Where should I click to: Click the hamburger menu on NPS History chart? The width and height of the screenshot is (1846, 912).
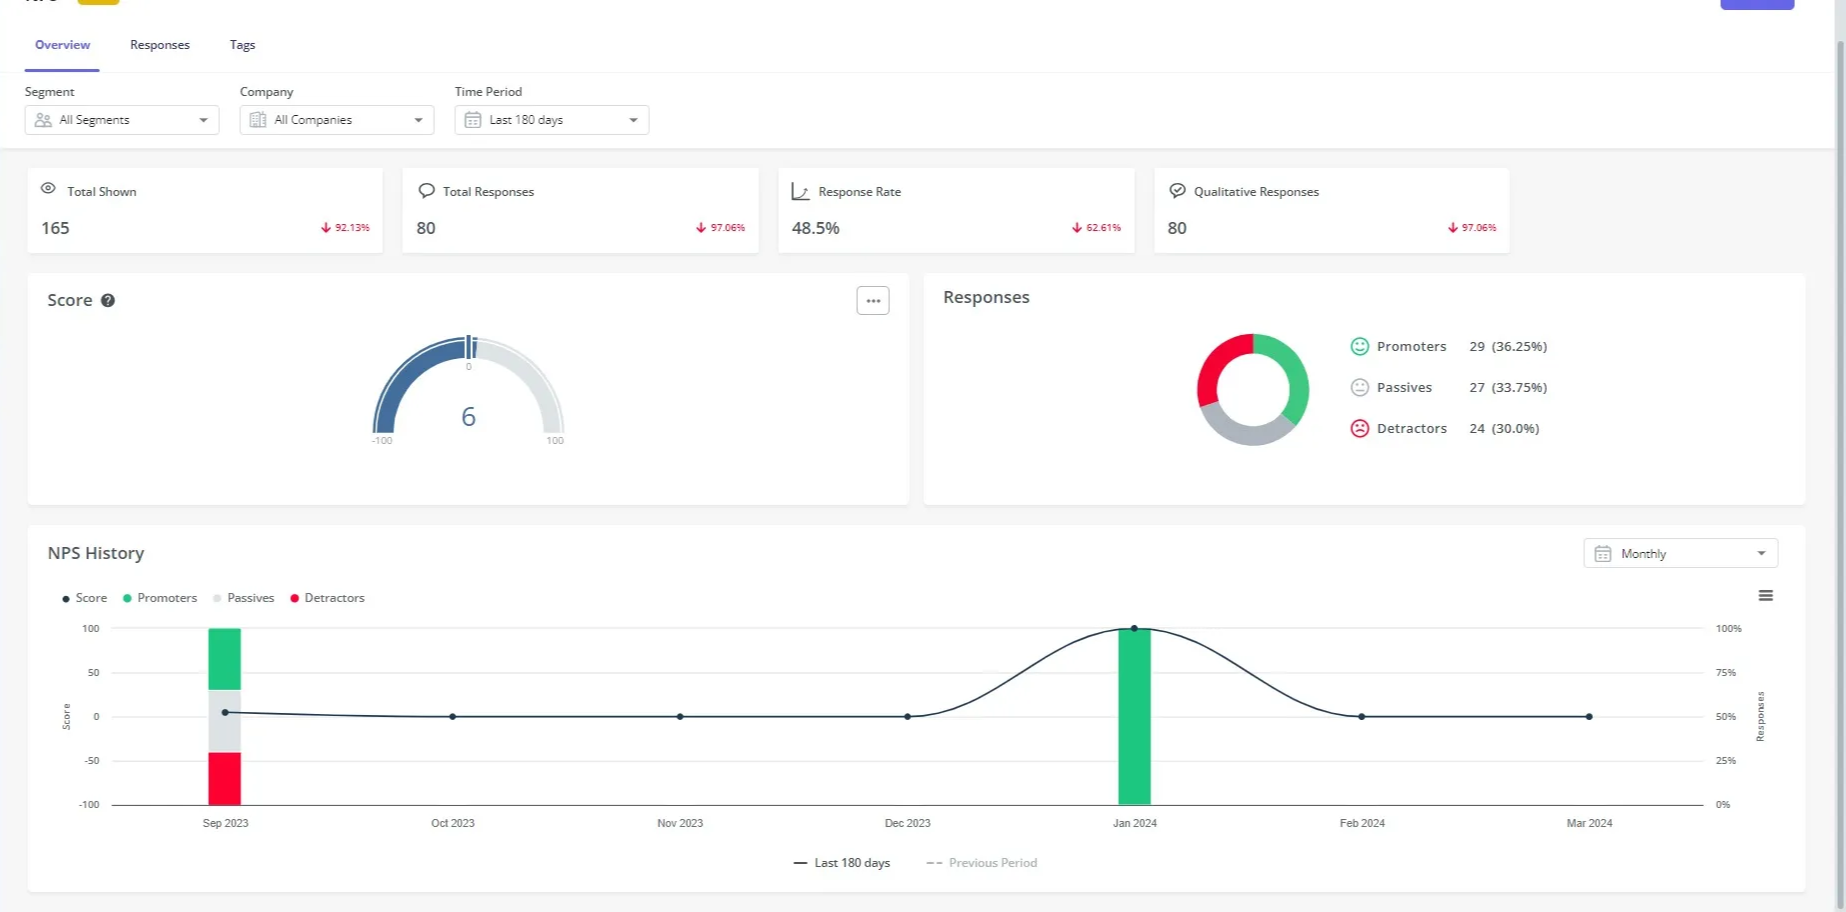pos(1765,595)
